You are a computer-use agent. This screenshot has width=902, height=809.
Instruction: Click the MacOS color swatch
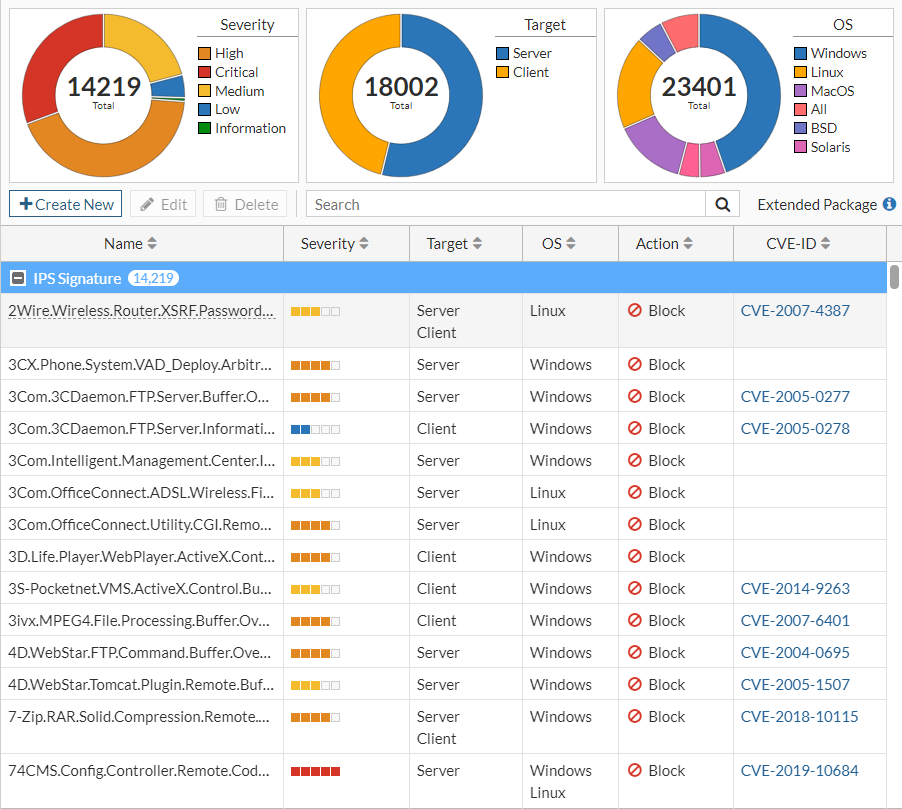801,91
